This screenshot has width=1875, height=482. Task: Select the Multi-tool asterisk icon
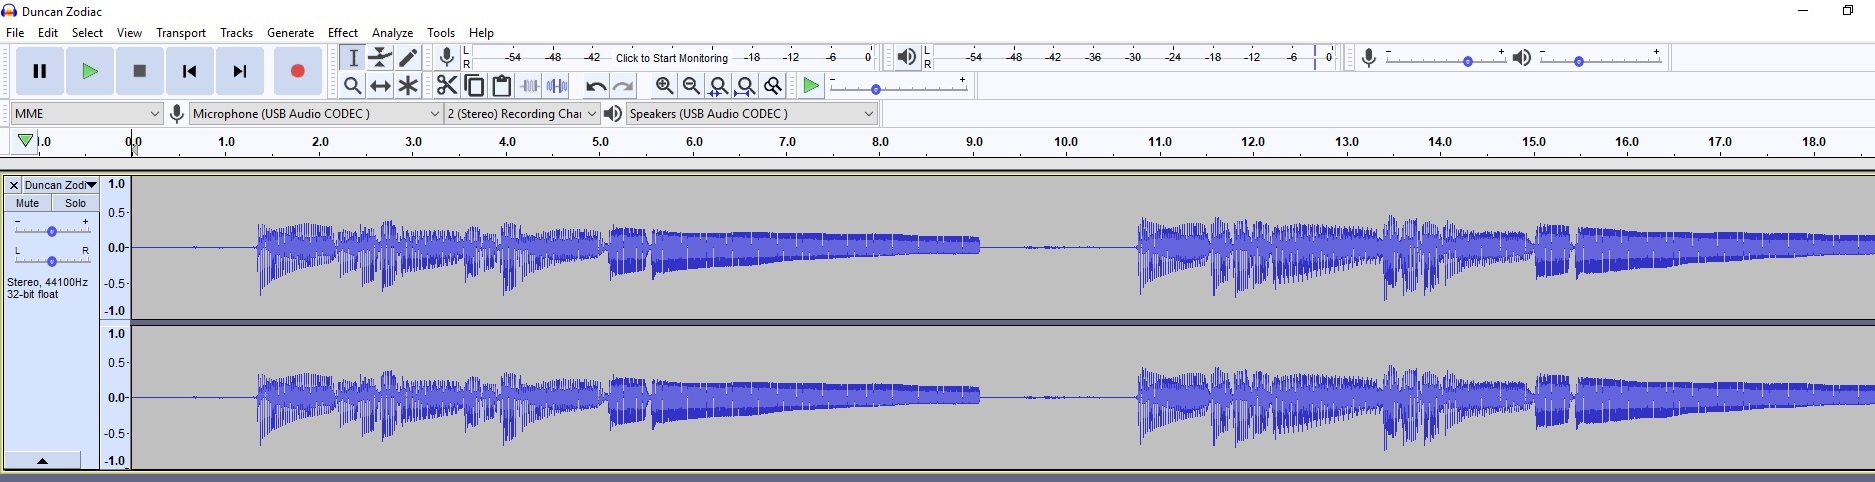(x=408, y=86)
